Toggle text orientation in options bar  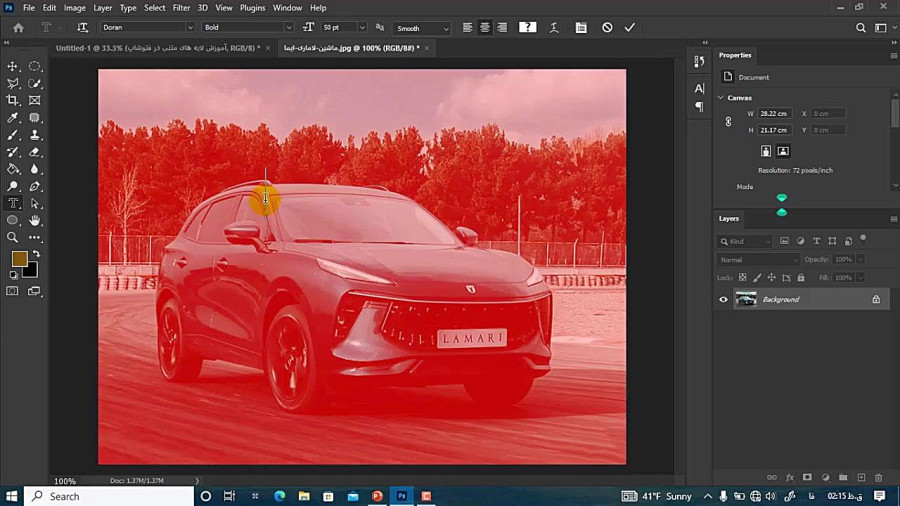click(x=82, y=28)
